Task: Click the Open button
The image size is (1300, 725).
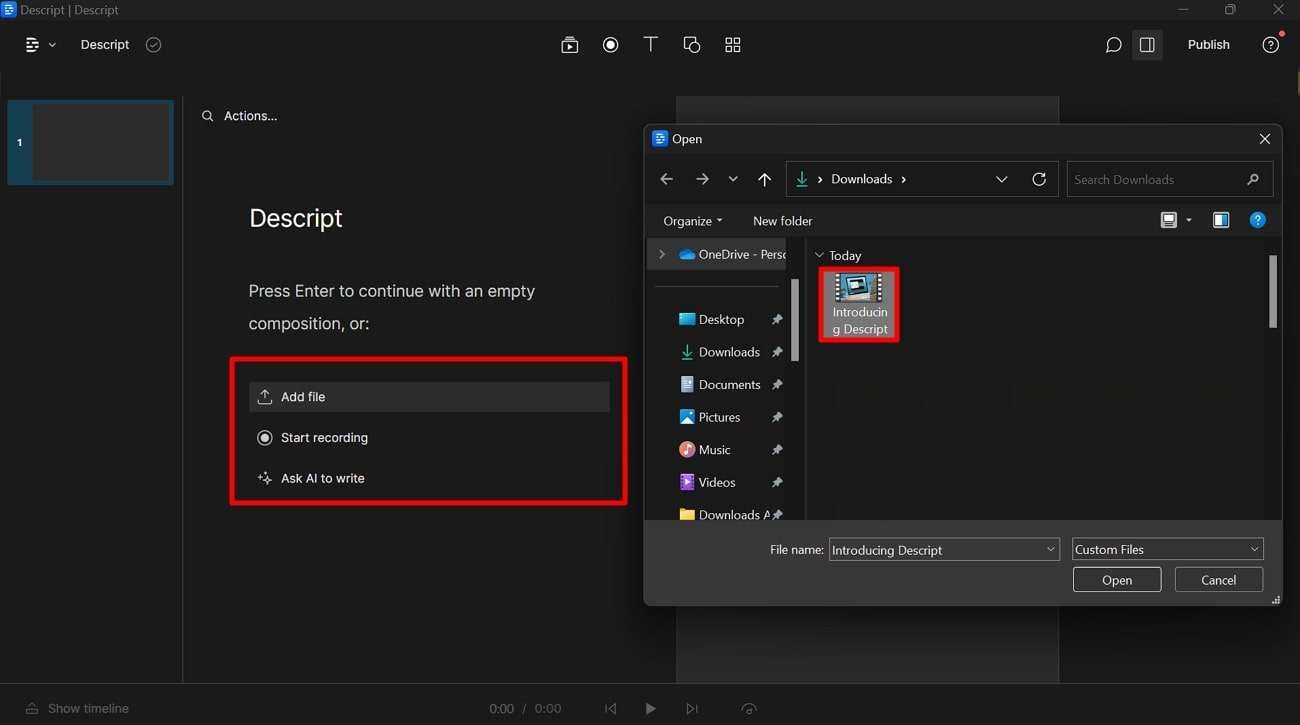Action: pos(1117,580)
